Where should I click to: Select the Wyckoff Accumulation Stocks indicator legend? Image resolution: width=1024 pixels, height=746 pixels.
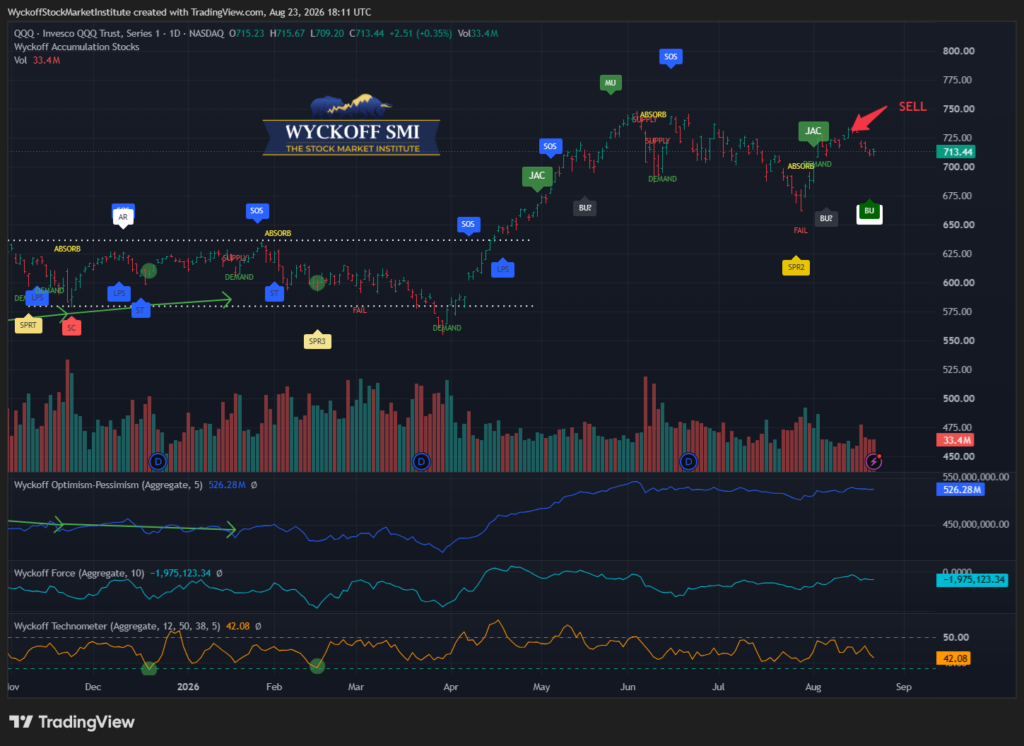click(x=76, y=47)
